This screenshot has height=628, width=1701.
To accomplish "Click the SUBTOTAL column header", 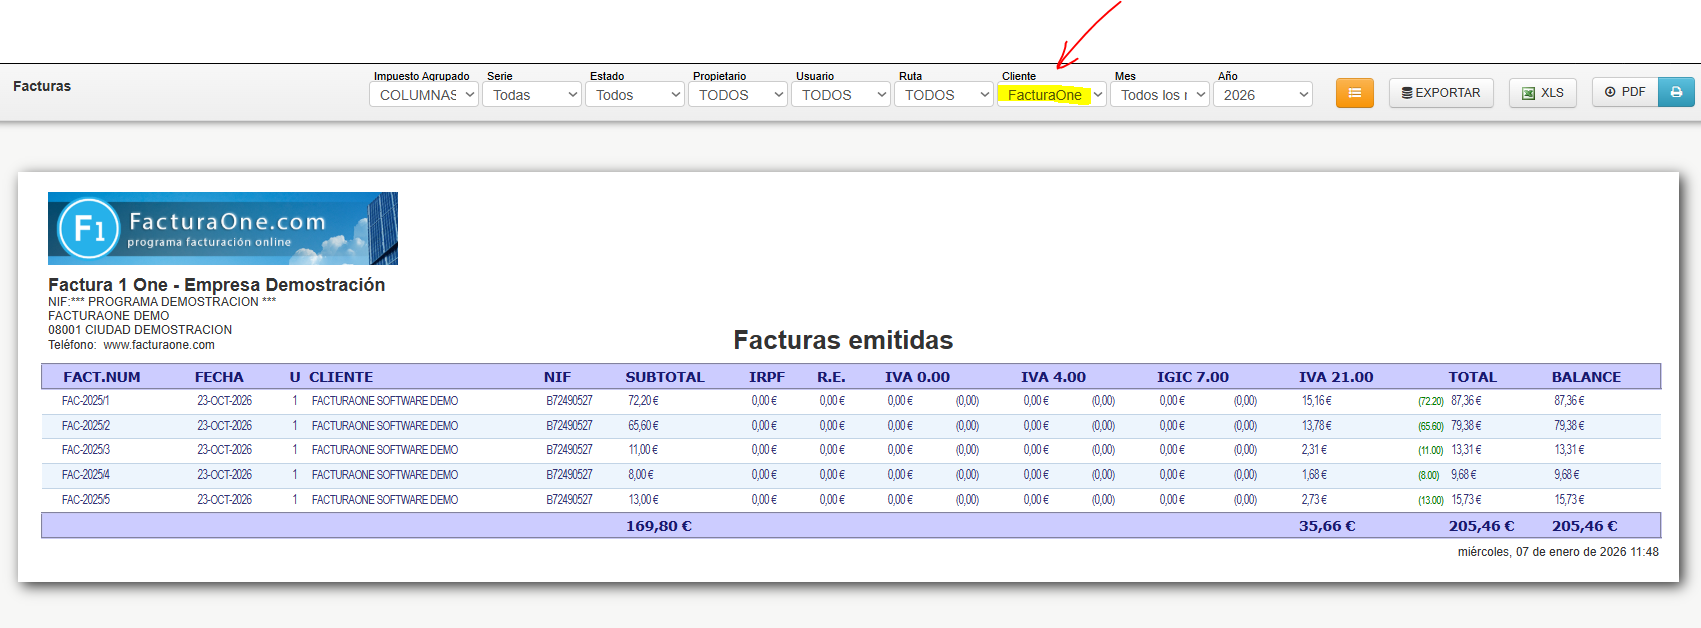I will click(x=665, y=377).
